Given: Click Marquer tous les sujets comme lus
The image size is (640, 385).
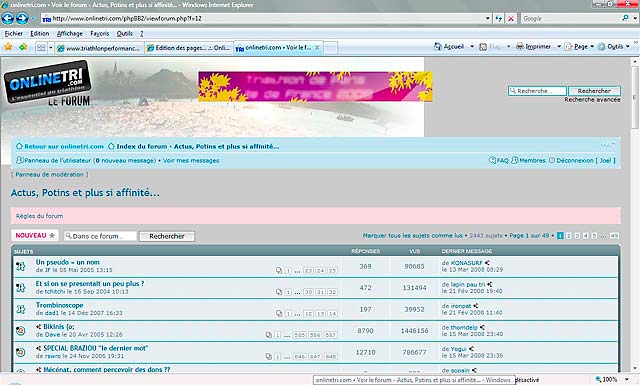Looking at the screenshot, I should click(x=412, y=236).
